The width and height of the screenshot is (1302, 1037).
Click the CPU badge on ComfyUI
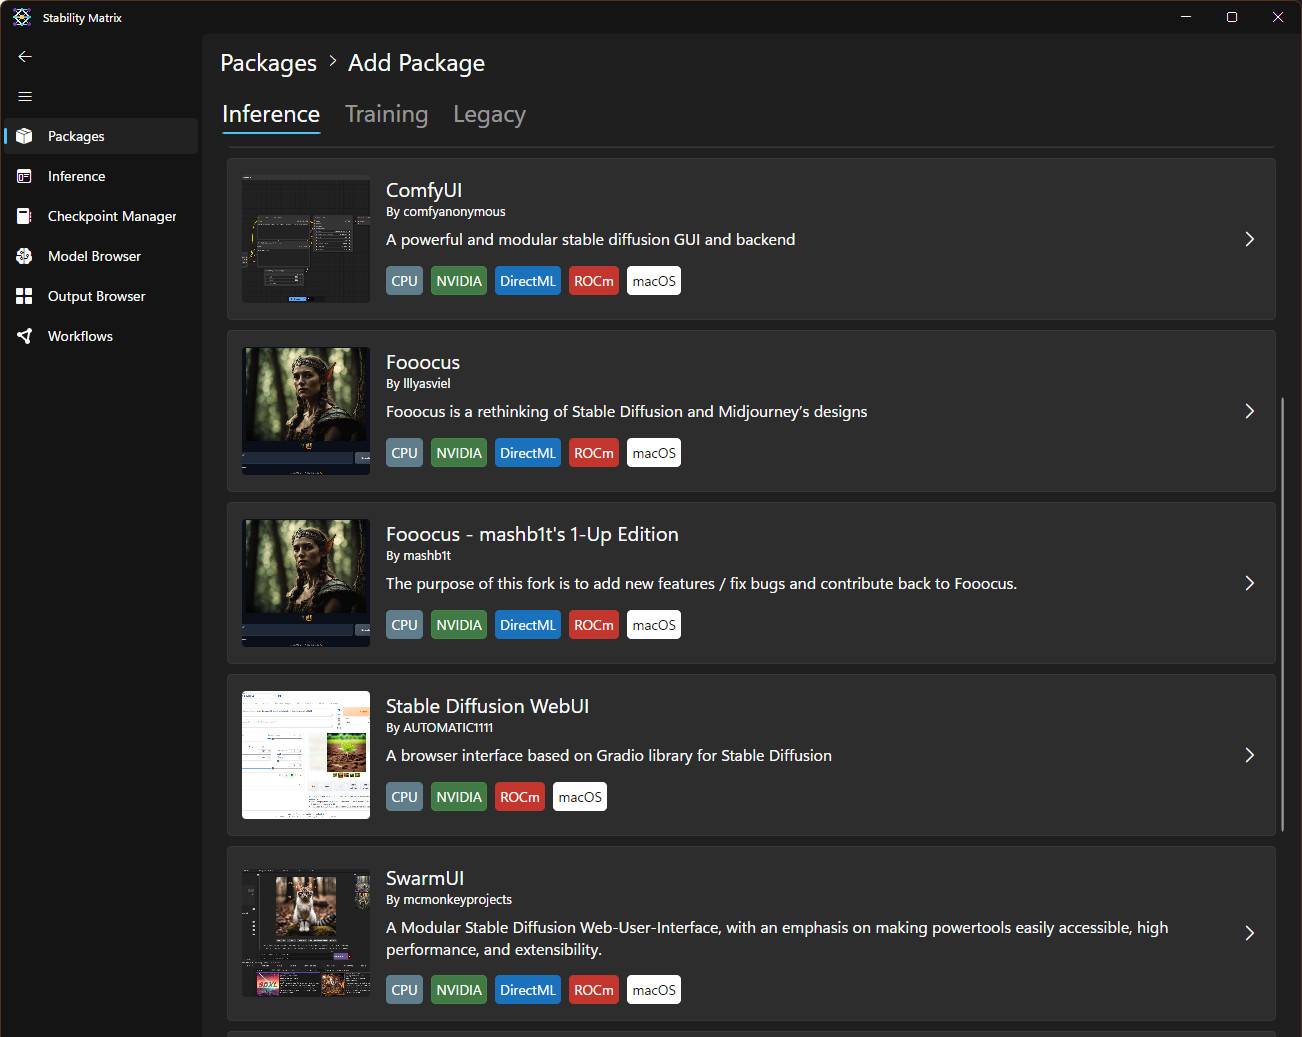pyautogui.click(x=405, y=281)
